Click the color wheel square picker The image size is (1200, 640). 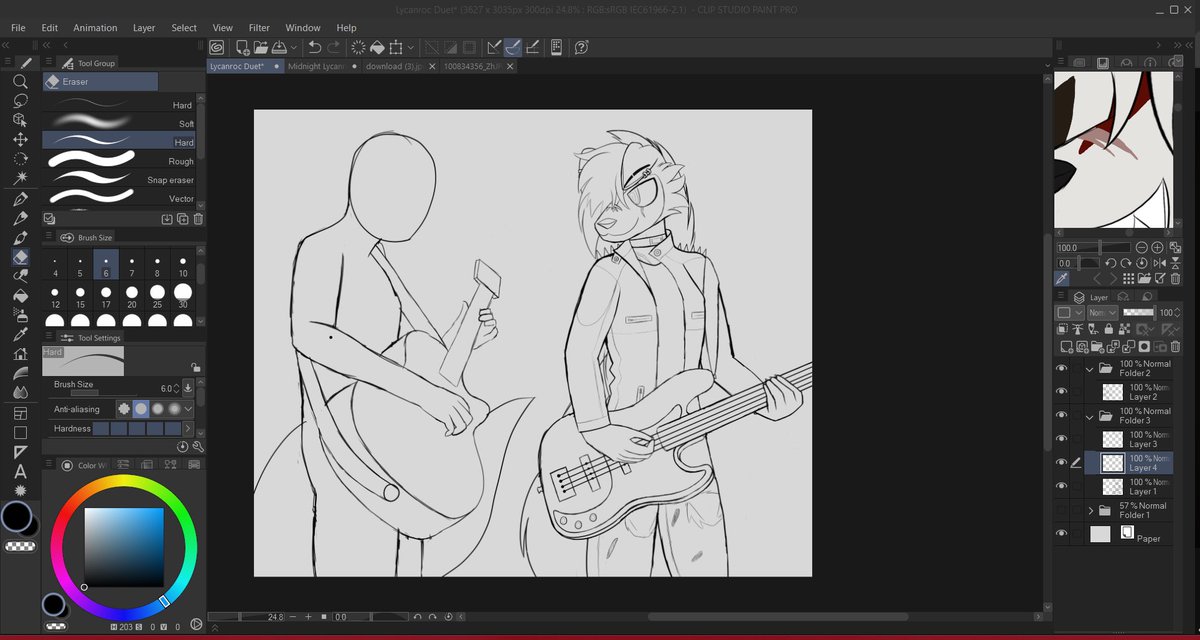123,547
